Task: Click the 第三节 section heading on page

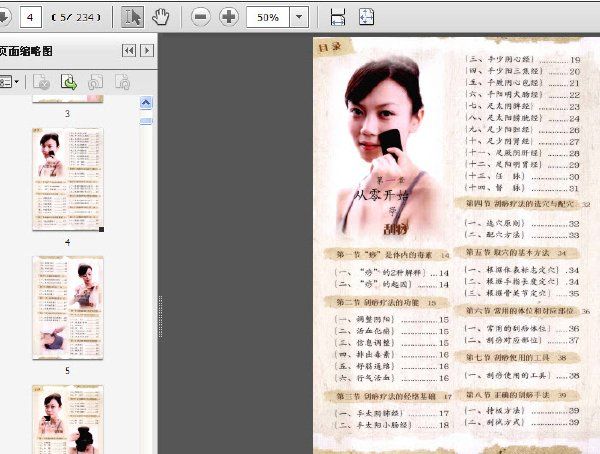Action: click(x=386, y=396)
